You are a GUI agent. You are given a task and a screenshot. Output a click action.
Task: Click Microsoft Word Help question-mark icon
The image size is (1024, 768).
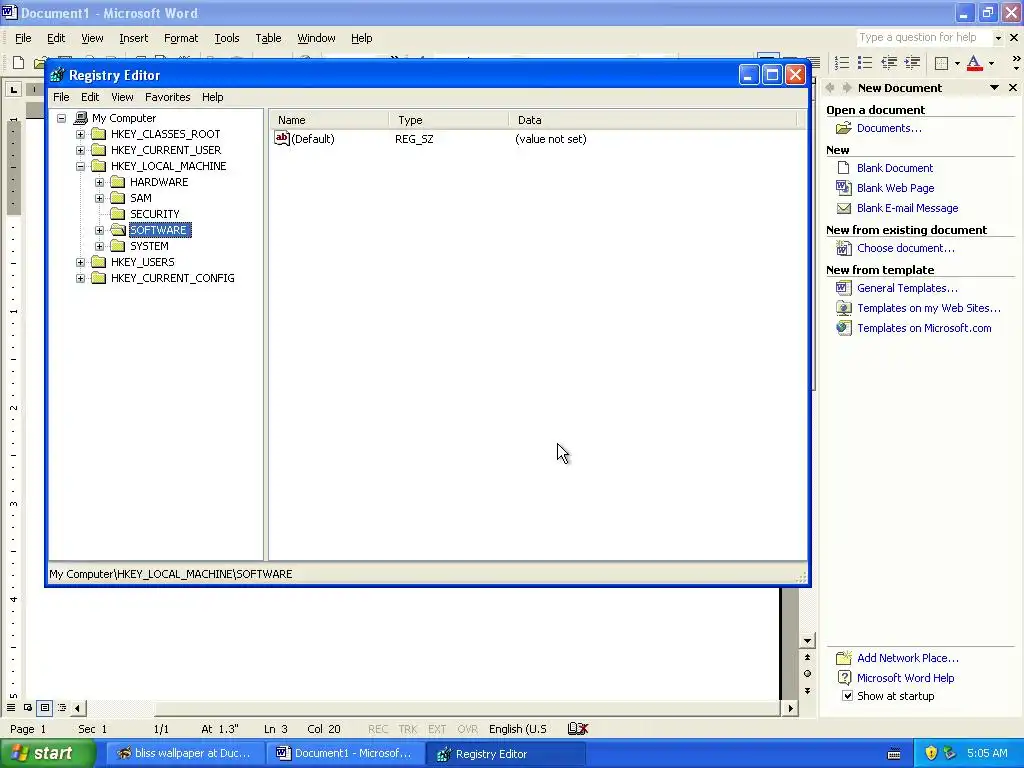point(844,678)
